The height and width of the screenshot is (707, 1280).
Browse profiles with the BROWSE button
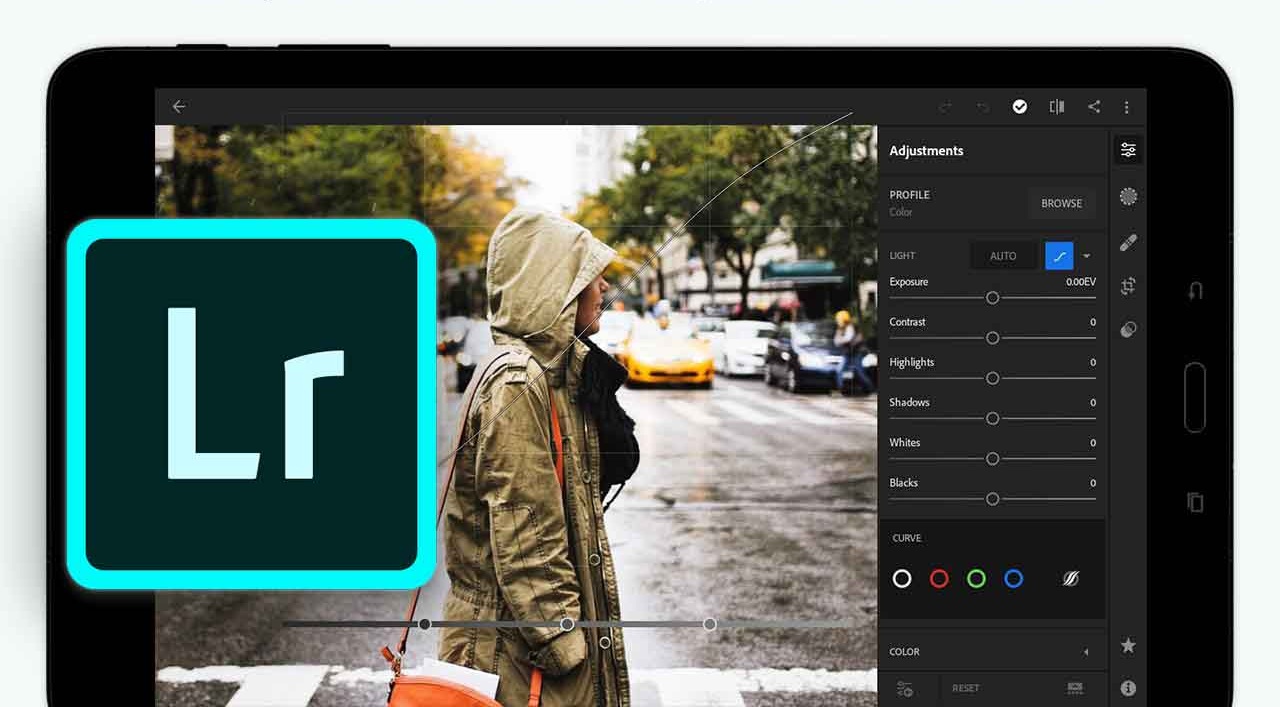[x=1062, y=203]
